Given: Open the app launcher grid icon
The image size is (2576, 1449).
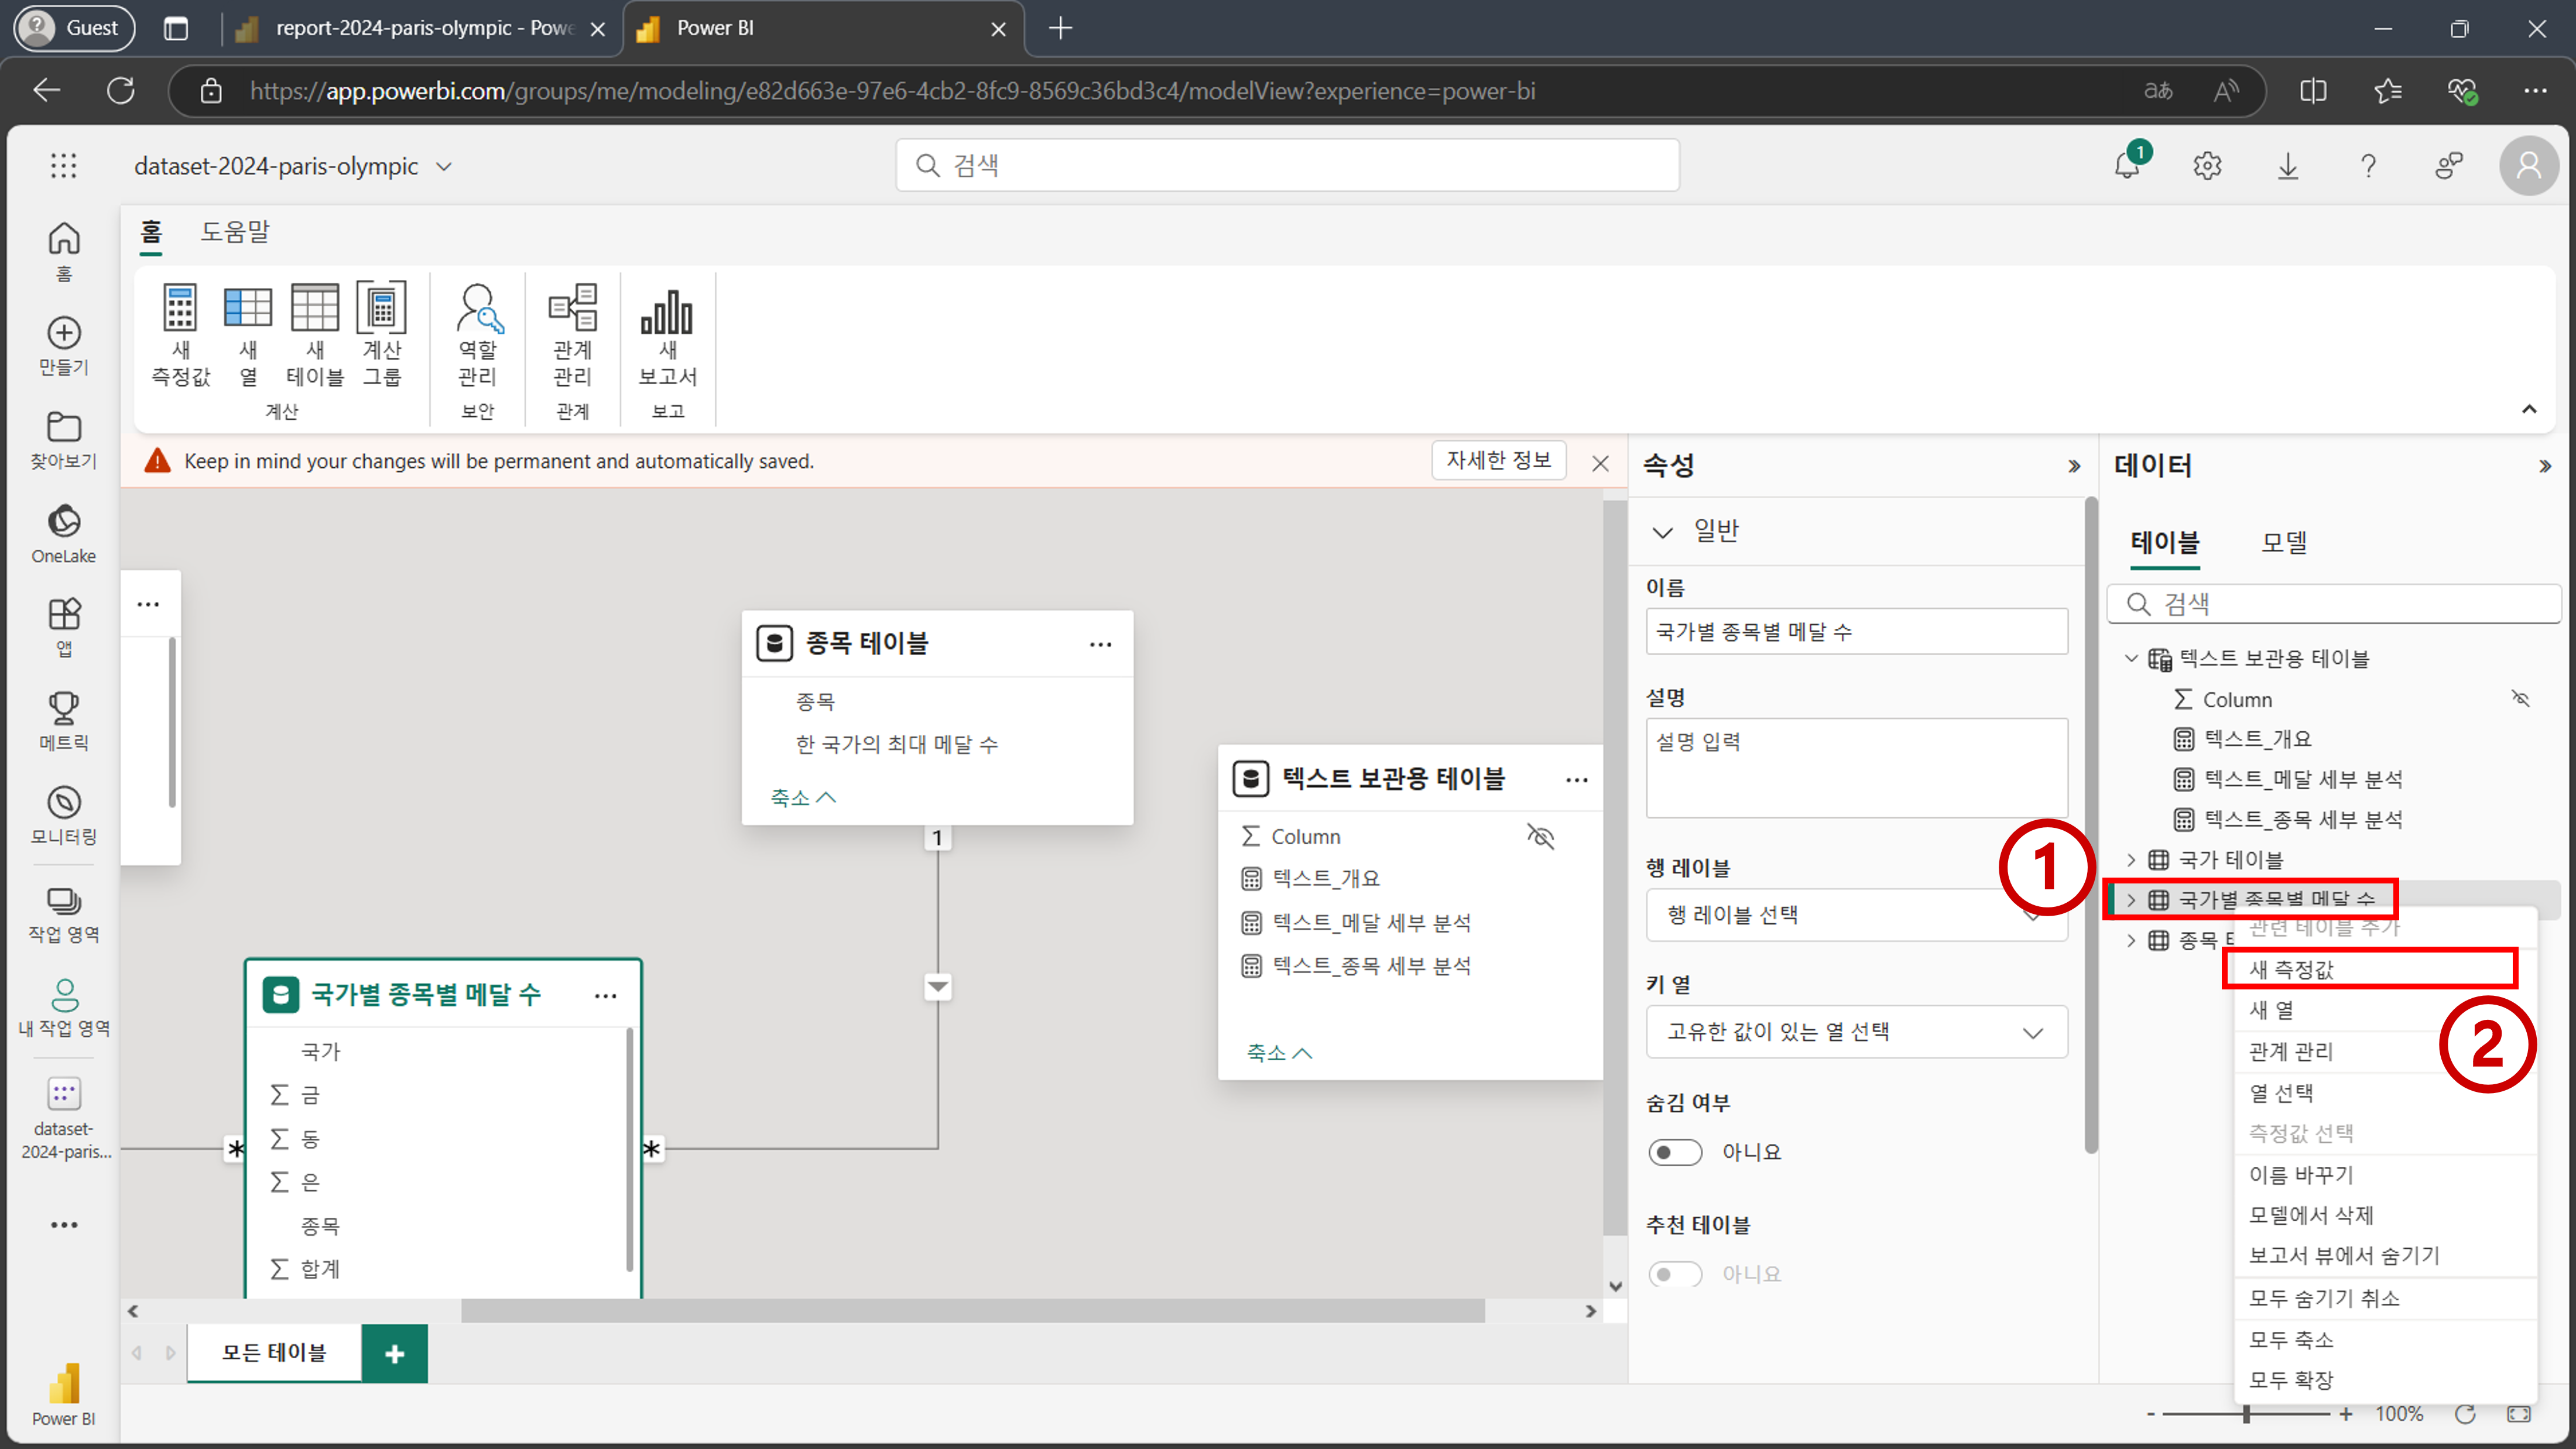Looking at the screenshot, I should (x=64, y=165).
